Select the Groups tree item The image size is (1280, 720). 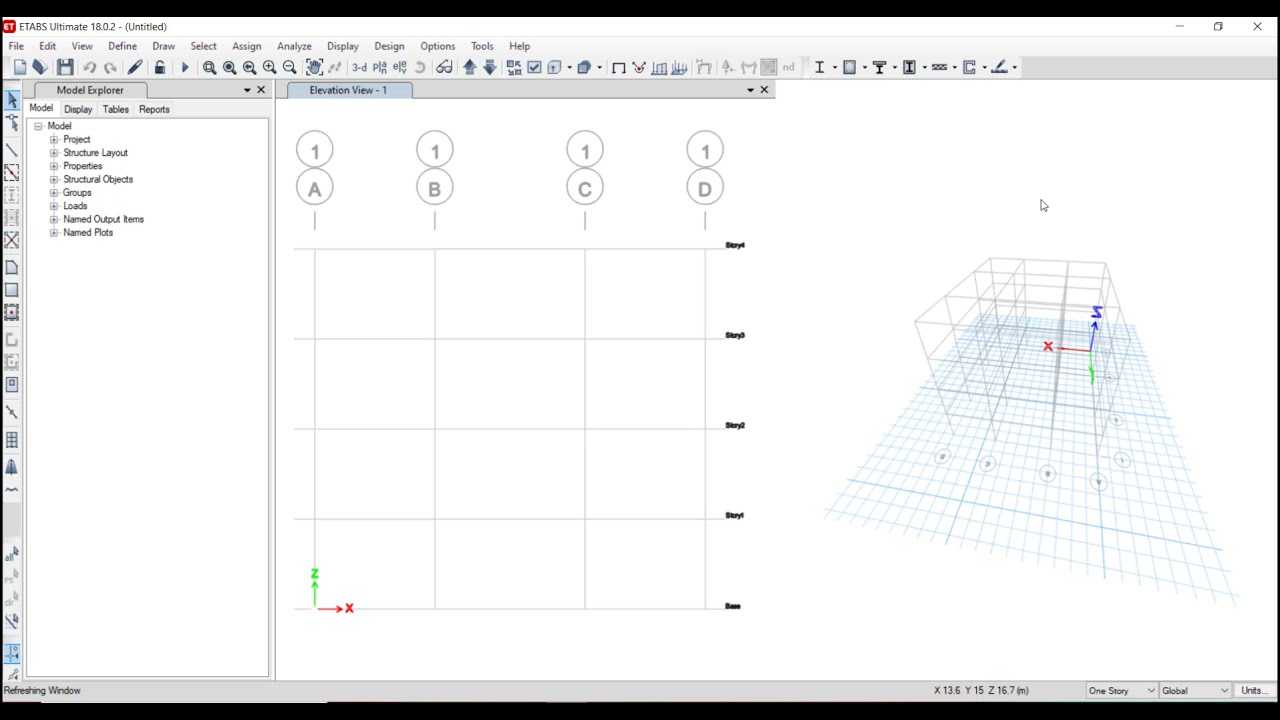point(77,192)
